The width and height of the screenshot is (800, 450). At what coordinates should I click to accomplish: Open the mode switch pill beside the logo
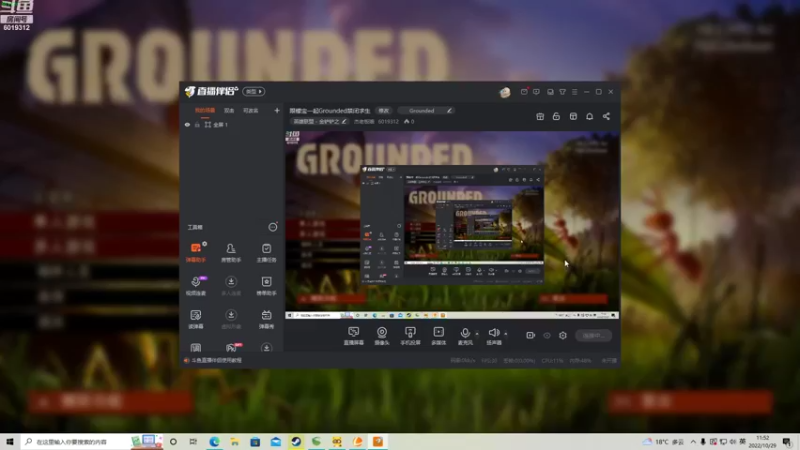click(254, 91)
